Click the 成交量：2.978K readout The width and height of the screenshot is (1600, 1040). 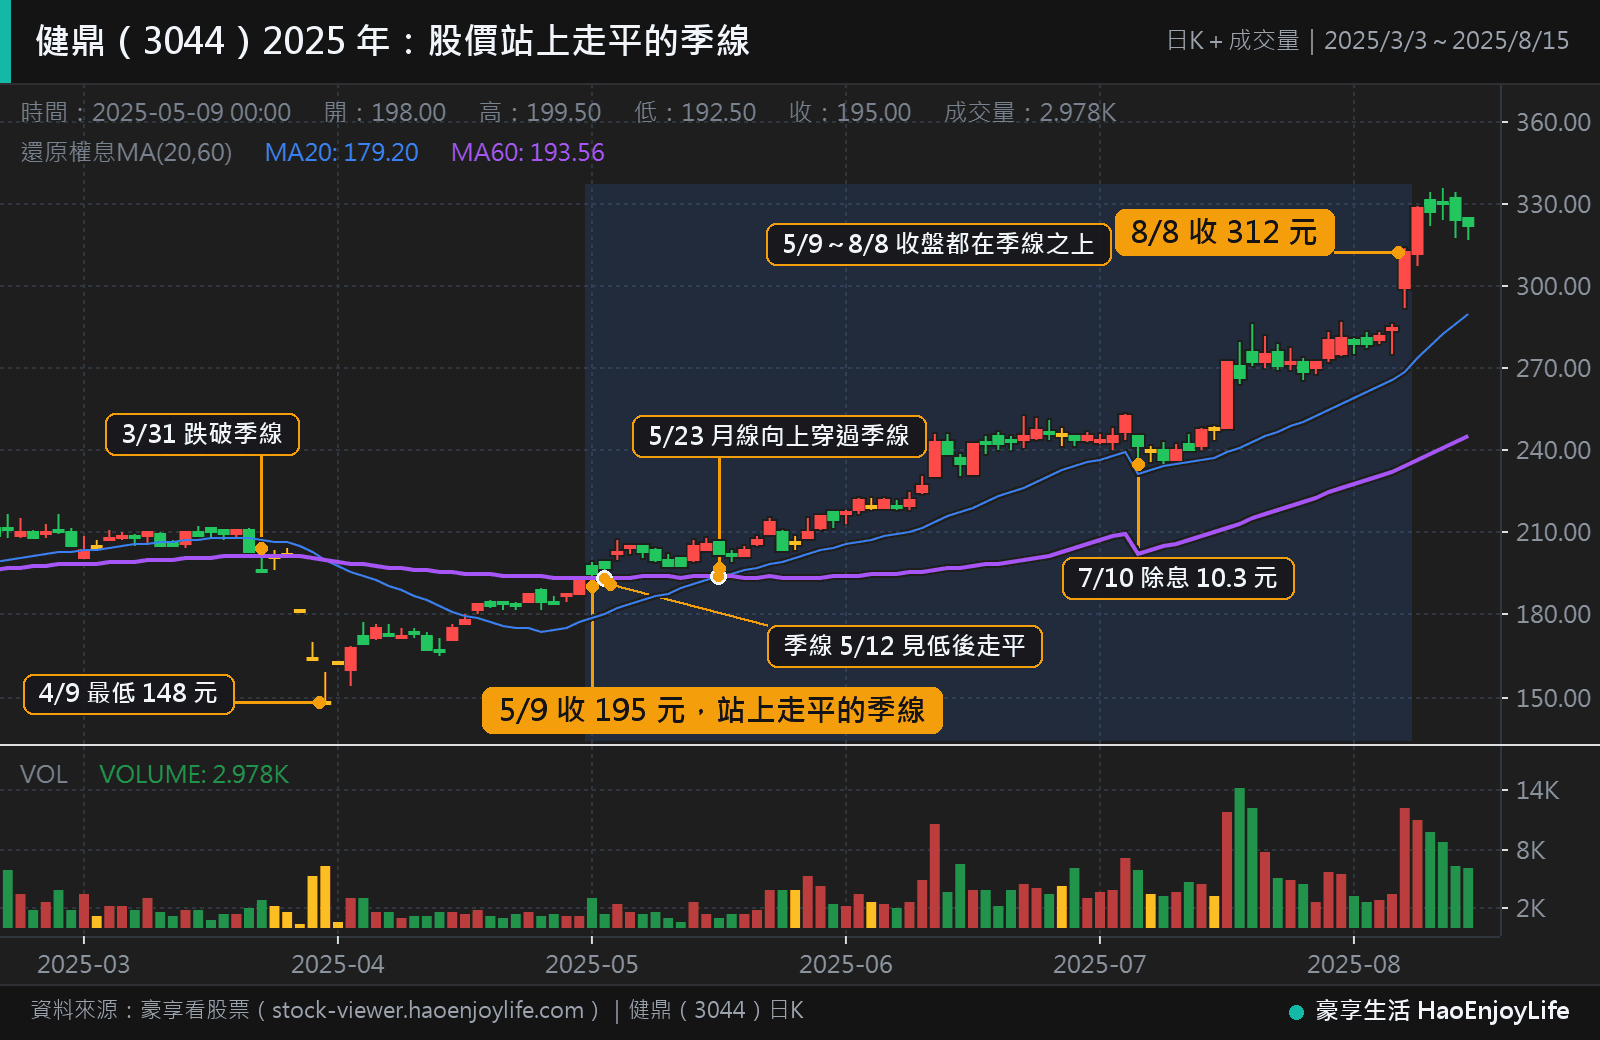1030,112
